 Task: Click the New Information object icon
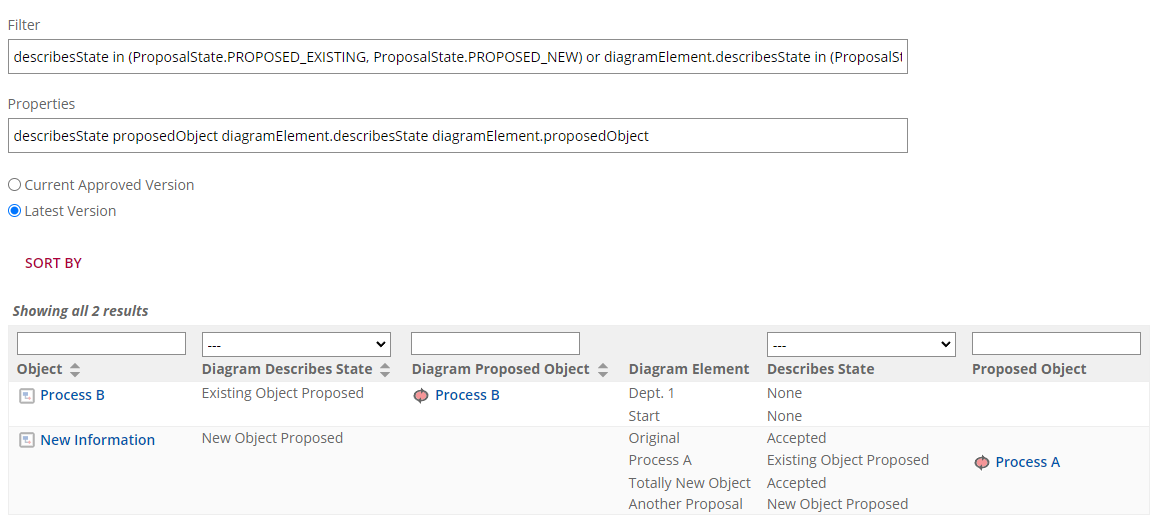(x=27, y=441)
